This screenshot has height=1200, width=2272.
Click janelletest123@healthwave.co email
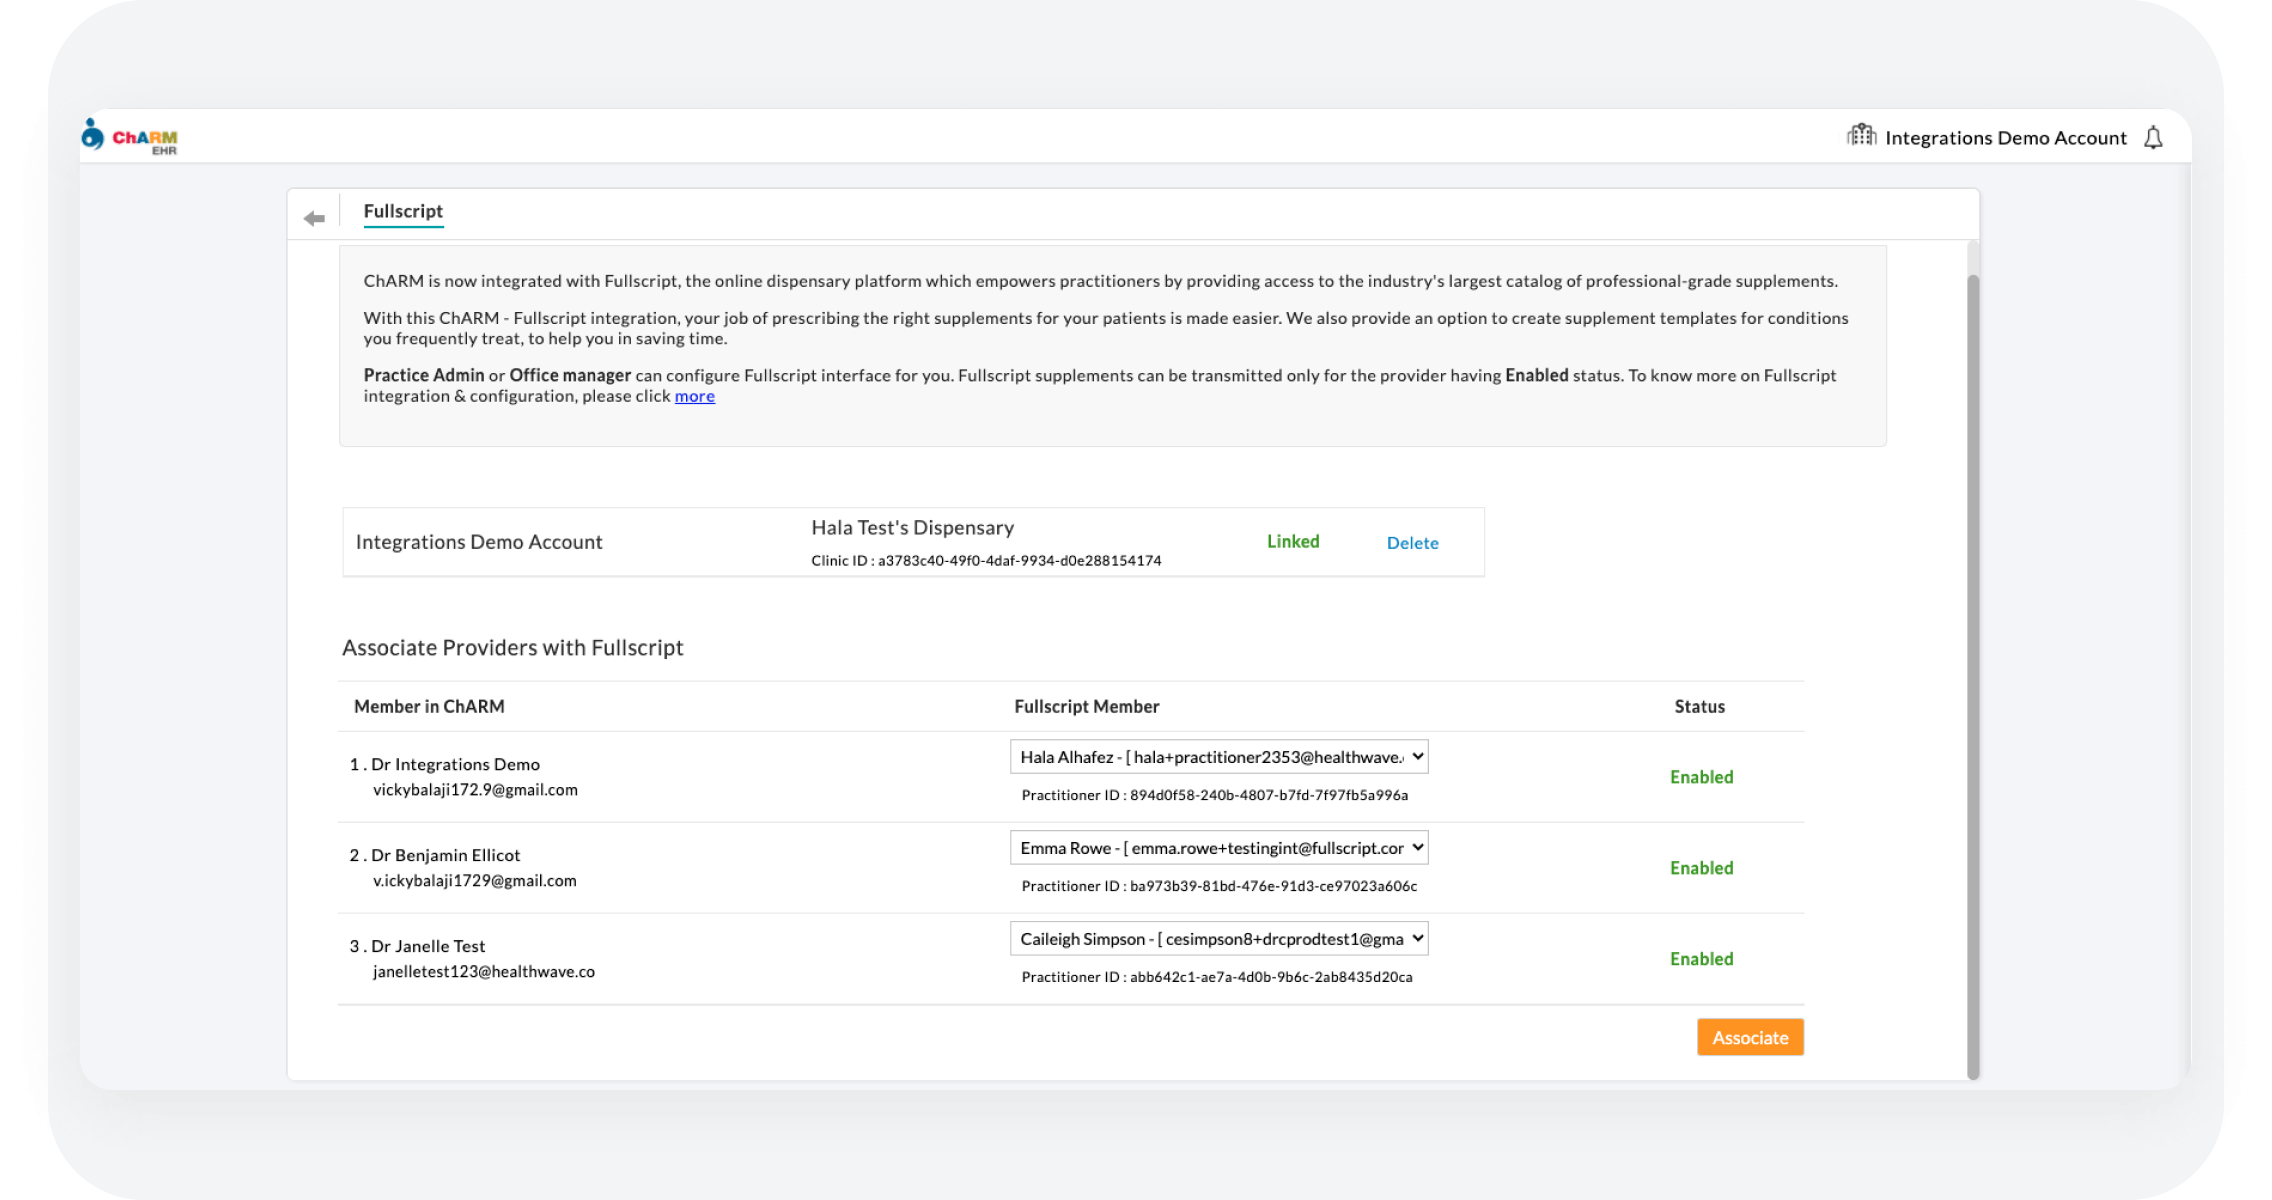point(484,972)
